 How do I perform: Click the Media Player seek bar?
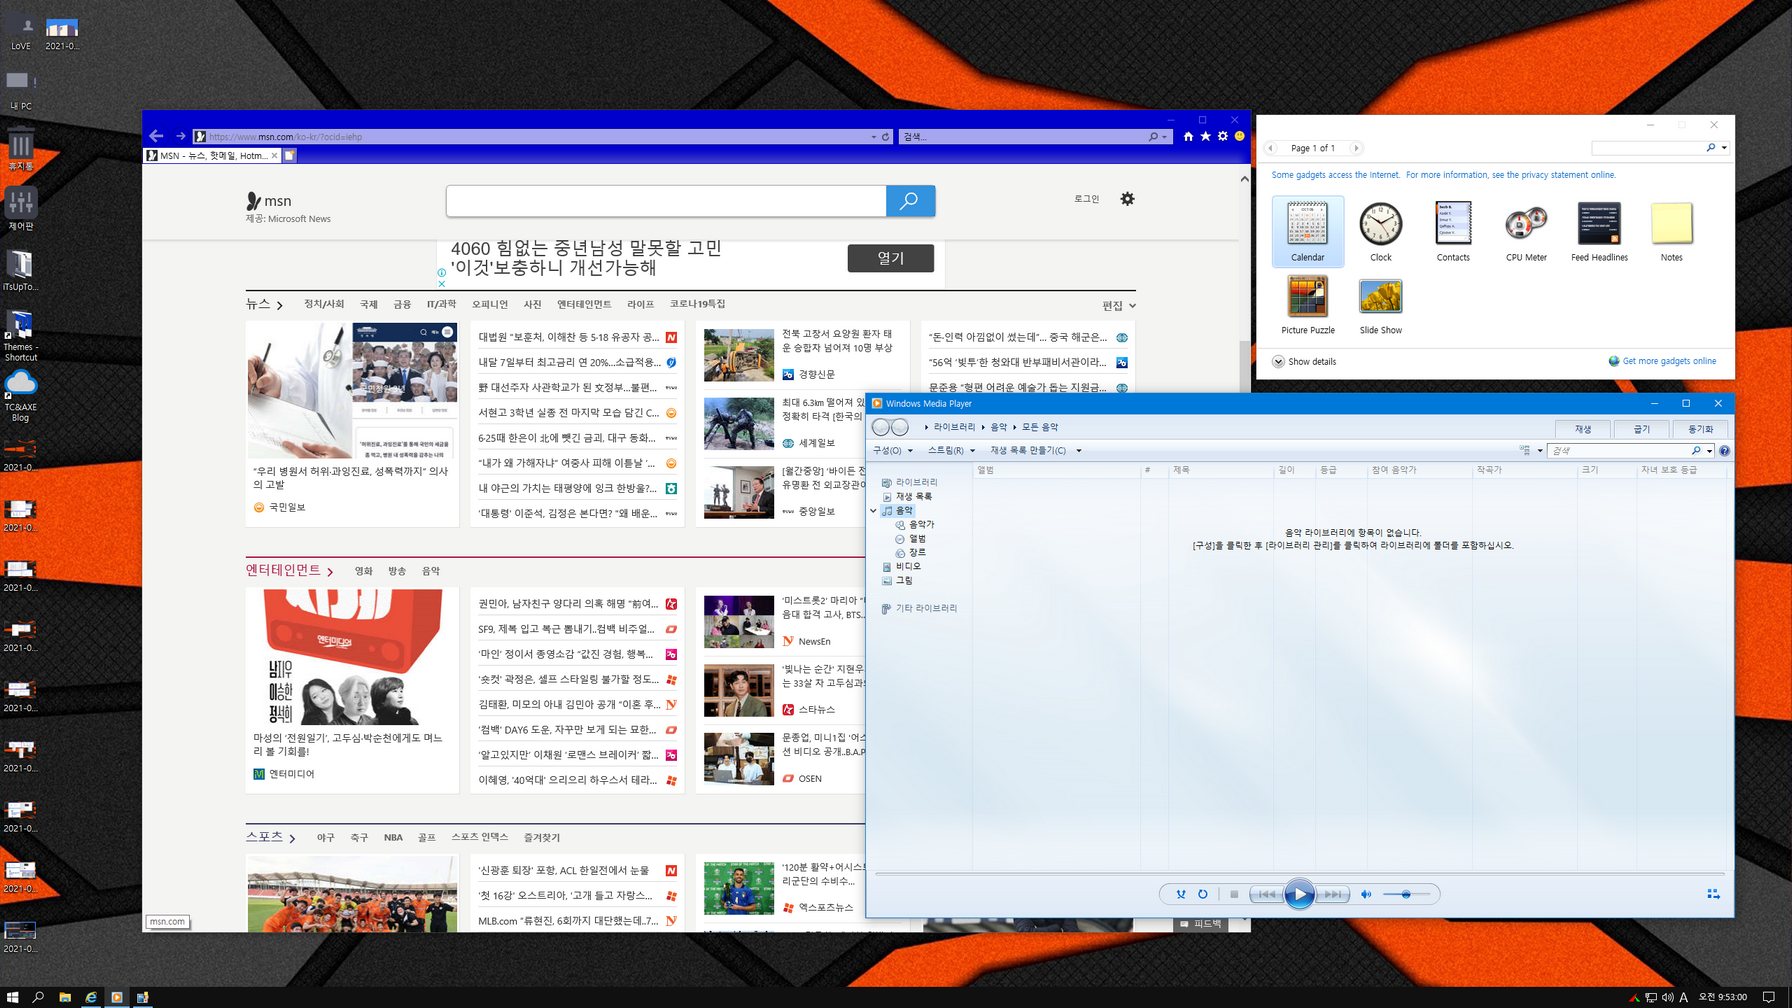[x=1299, y=874]
